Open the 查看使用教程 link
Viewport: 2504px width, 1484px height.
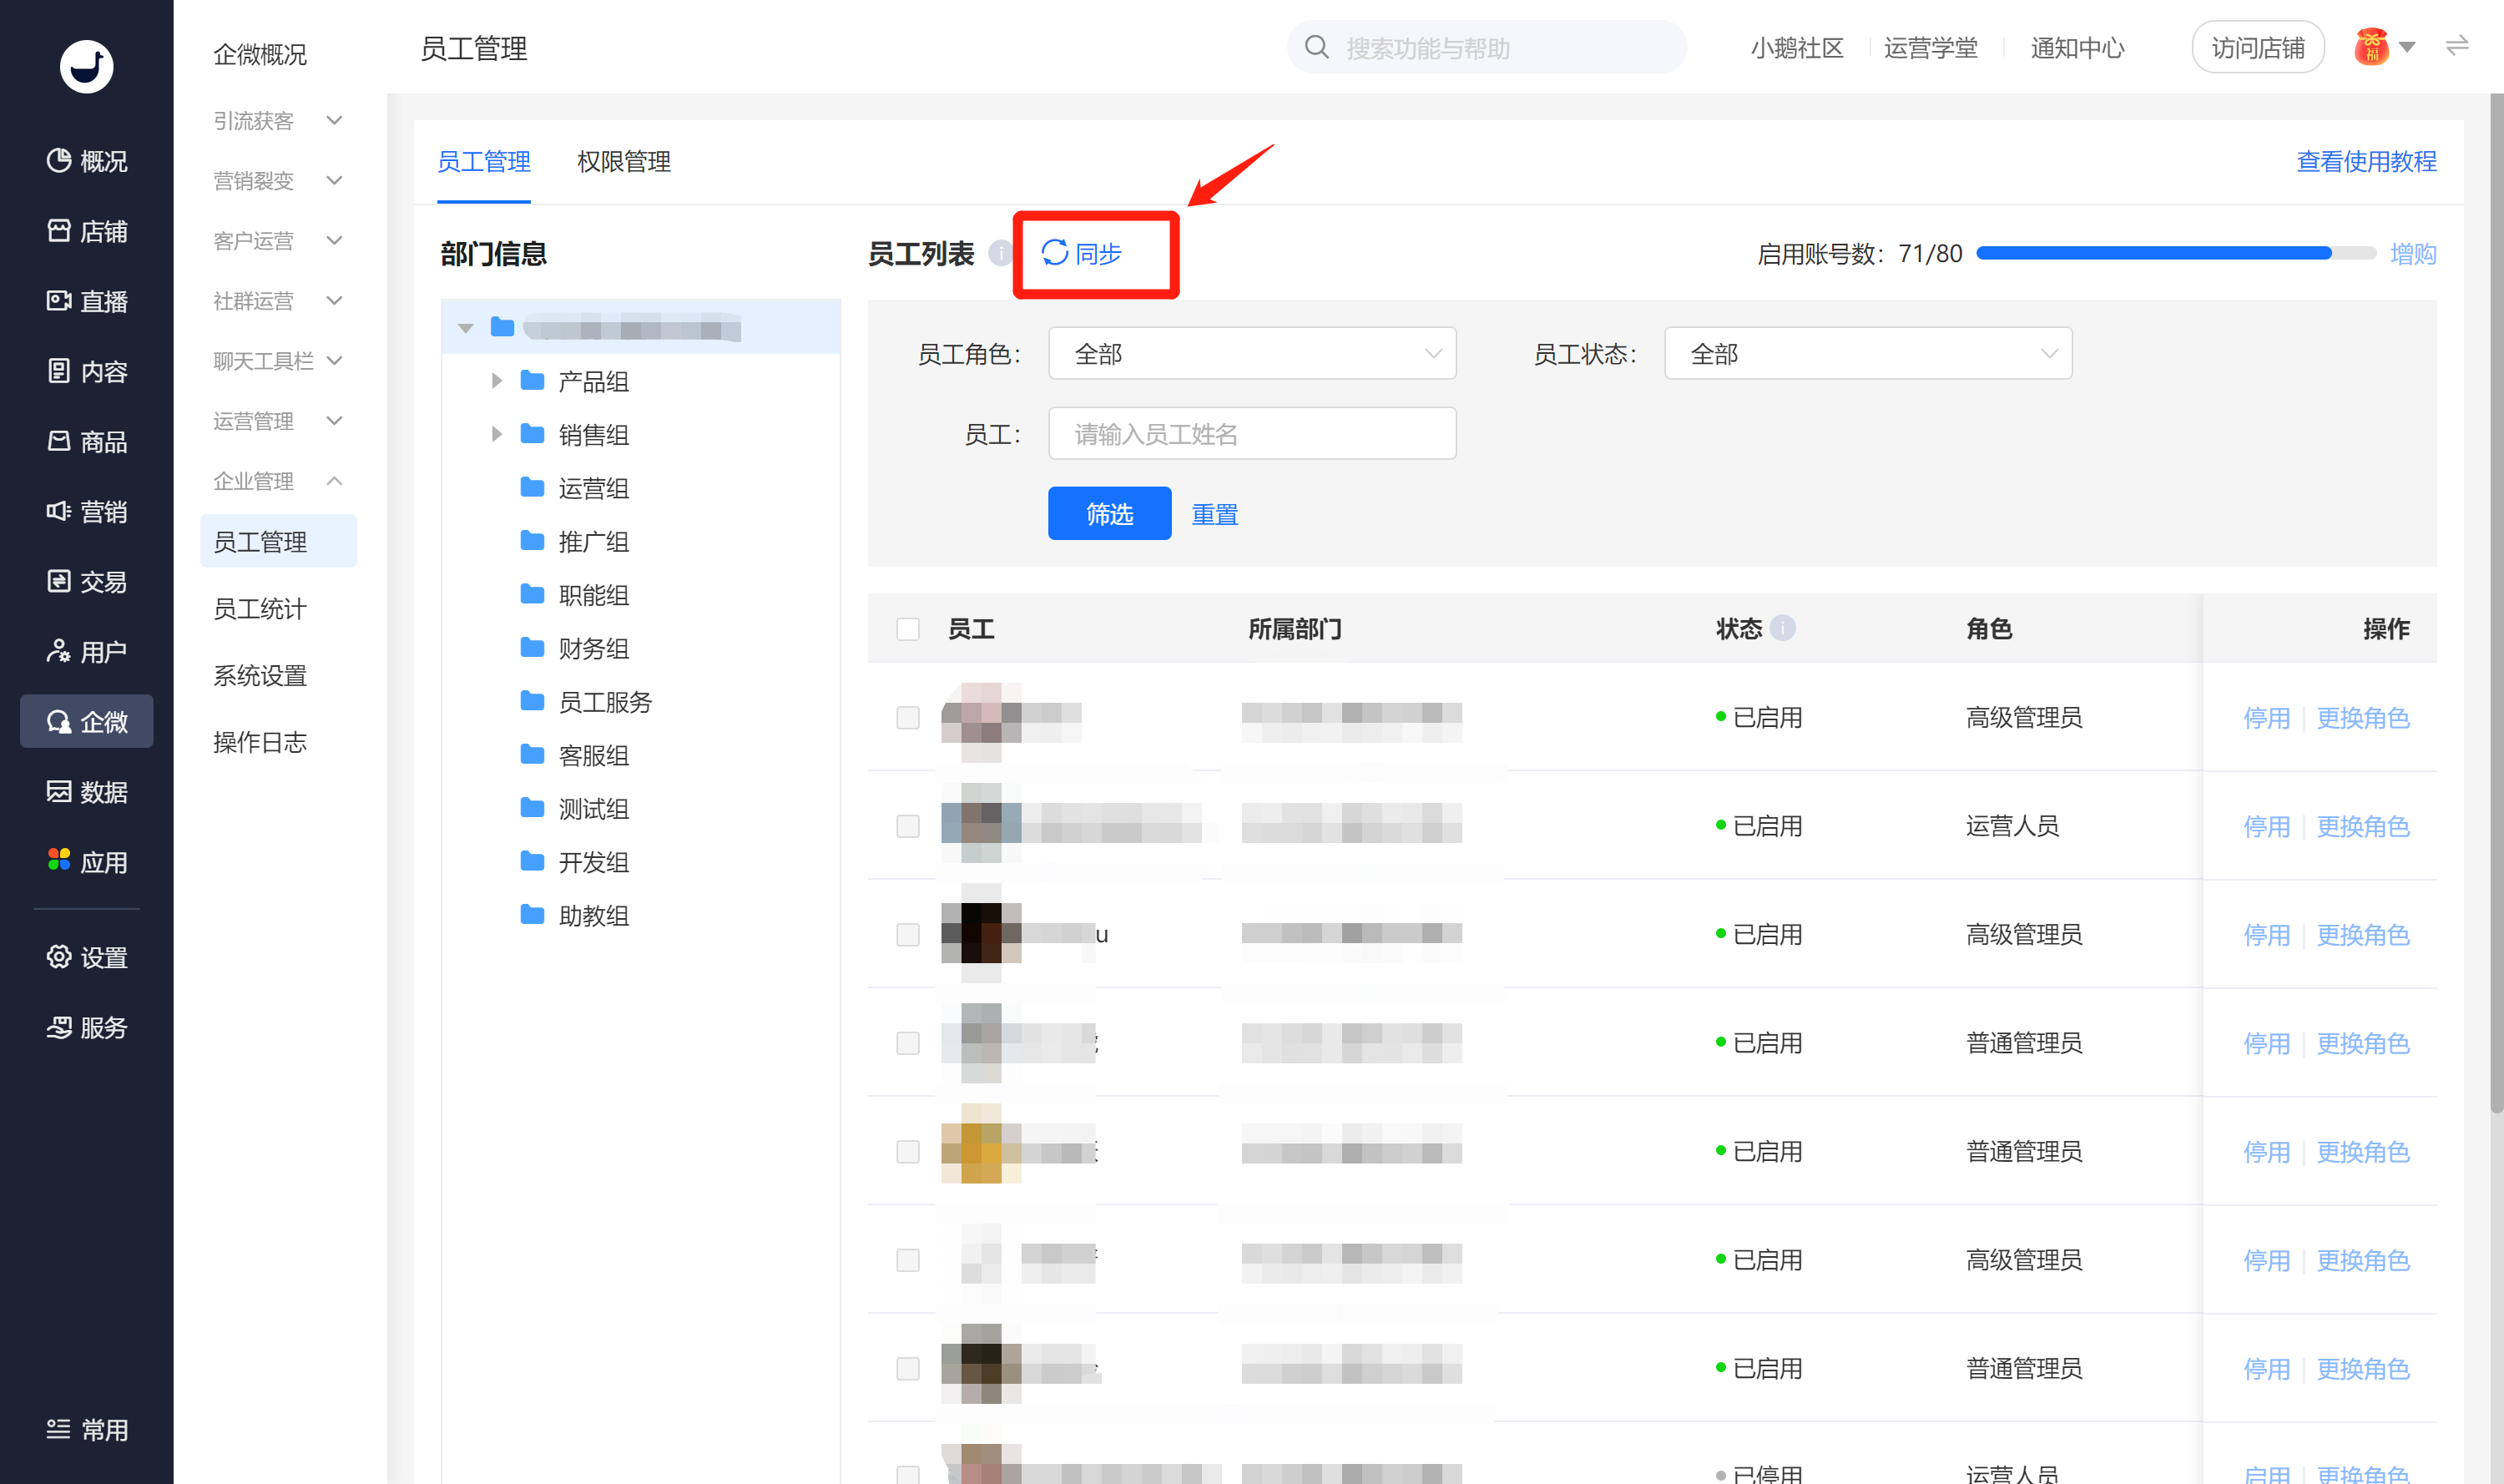pos(2366,161)
